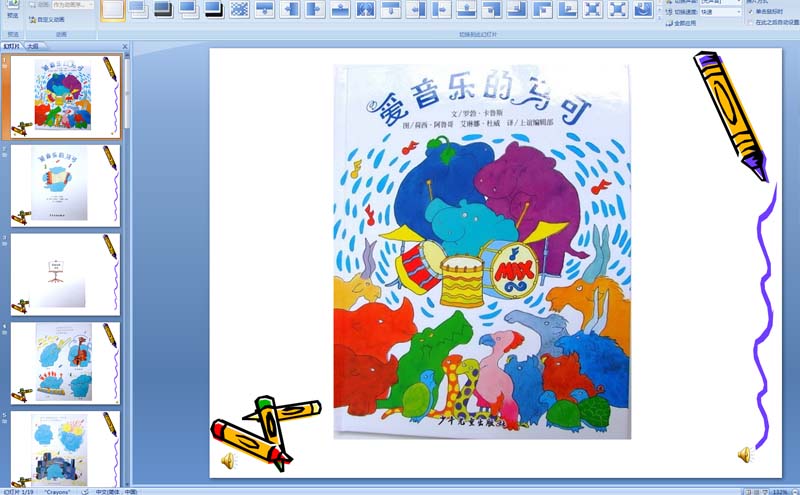Choose the checkerboard dissolve transition
The width and height of the screenshot is (800, 495).
[x=239, y=9]
